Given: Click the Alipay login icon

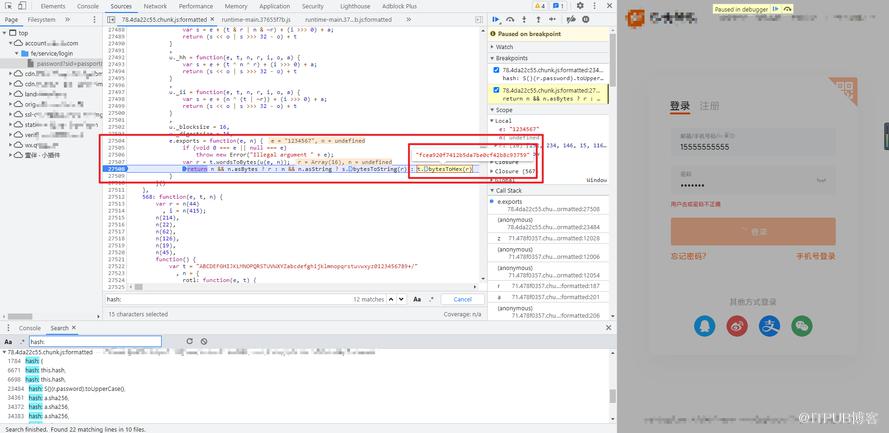Looking at the screenshot, I should (770, 325).
